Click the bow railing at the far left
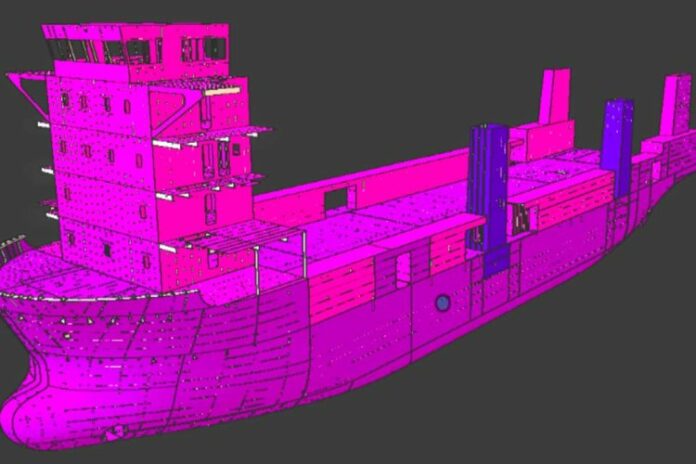 [x=10, y=247]
